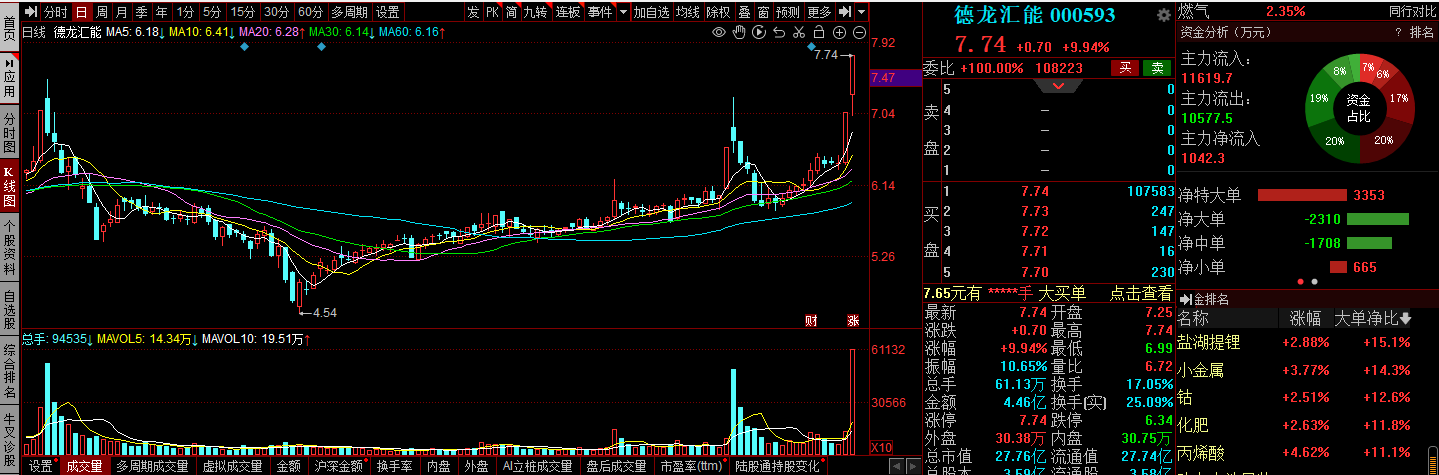This screenshot has height=475, width=1439.
Task: Switch to 分时 chart period
Action: [55, 12]
